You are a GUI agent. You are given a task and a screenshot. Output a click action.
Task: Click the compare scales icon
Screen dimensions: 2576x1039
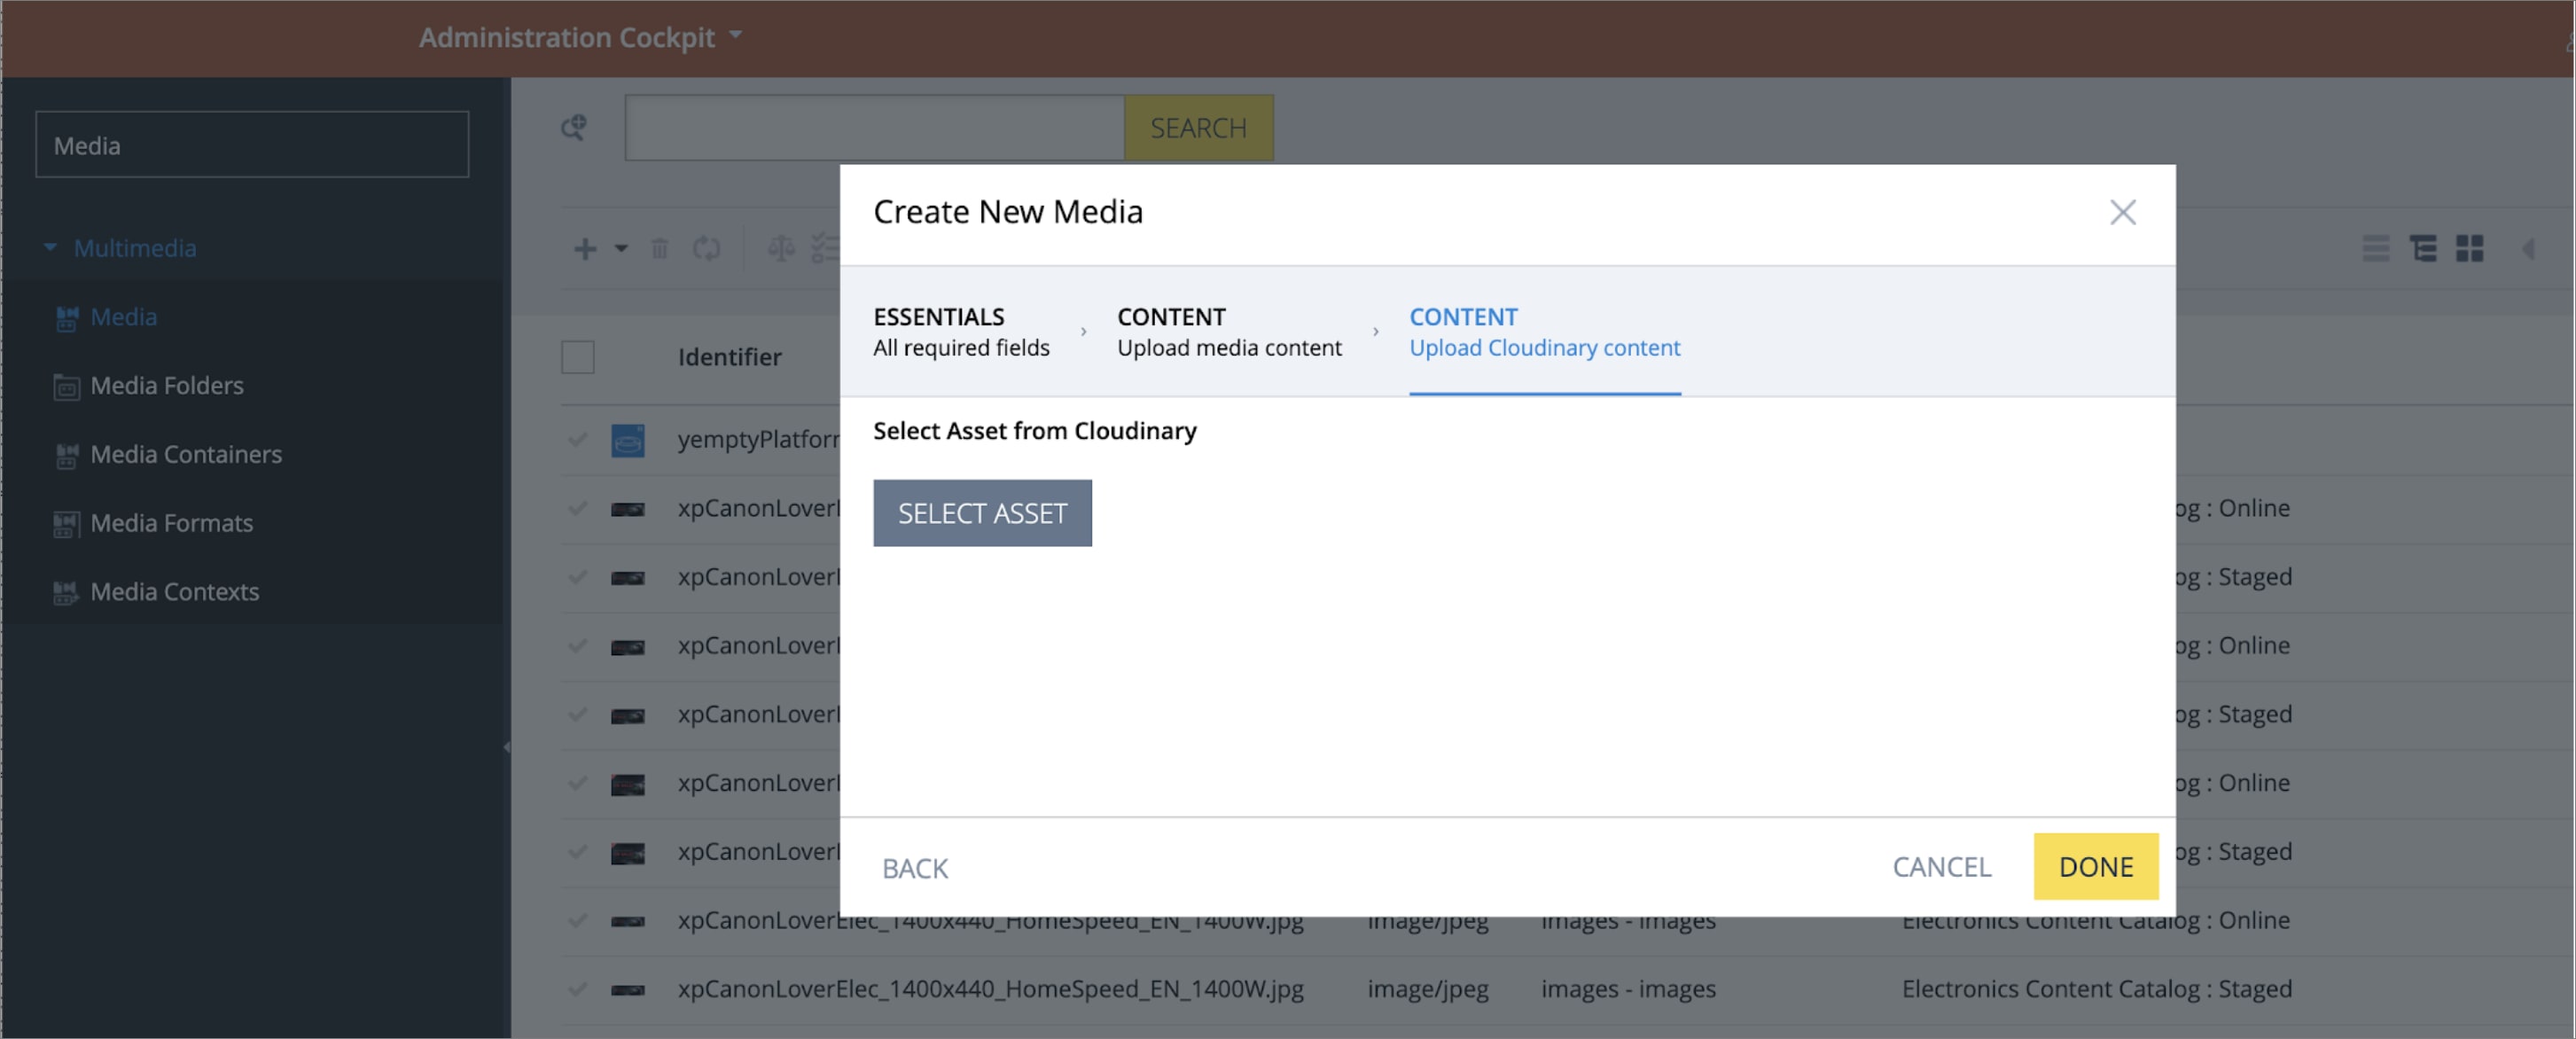tap(781, 248)
